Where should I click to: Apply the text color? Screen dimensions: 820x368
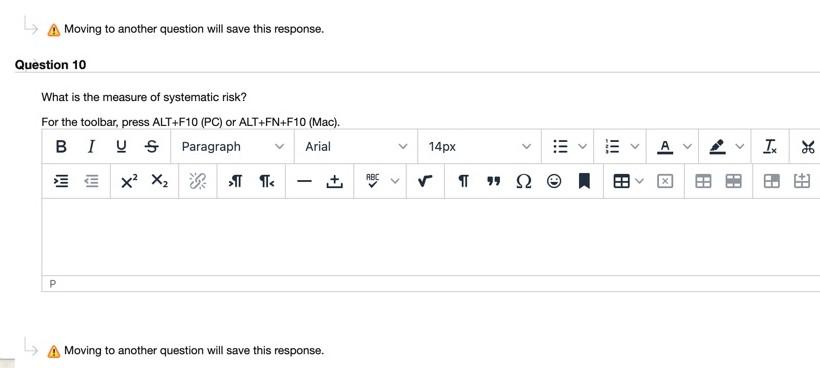[665, 147]
